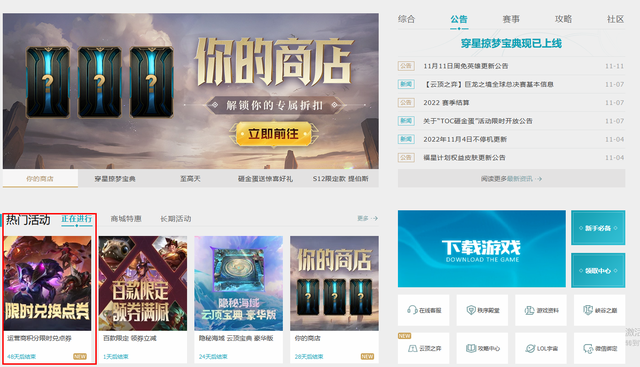The width and height of the screenshot is (640, 367).
Task: Open news 2022年11月4日不停机更新
Action: [x=465, y=140]
